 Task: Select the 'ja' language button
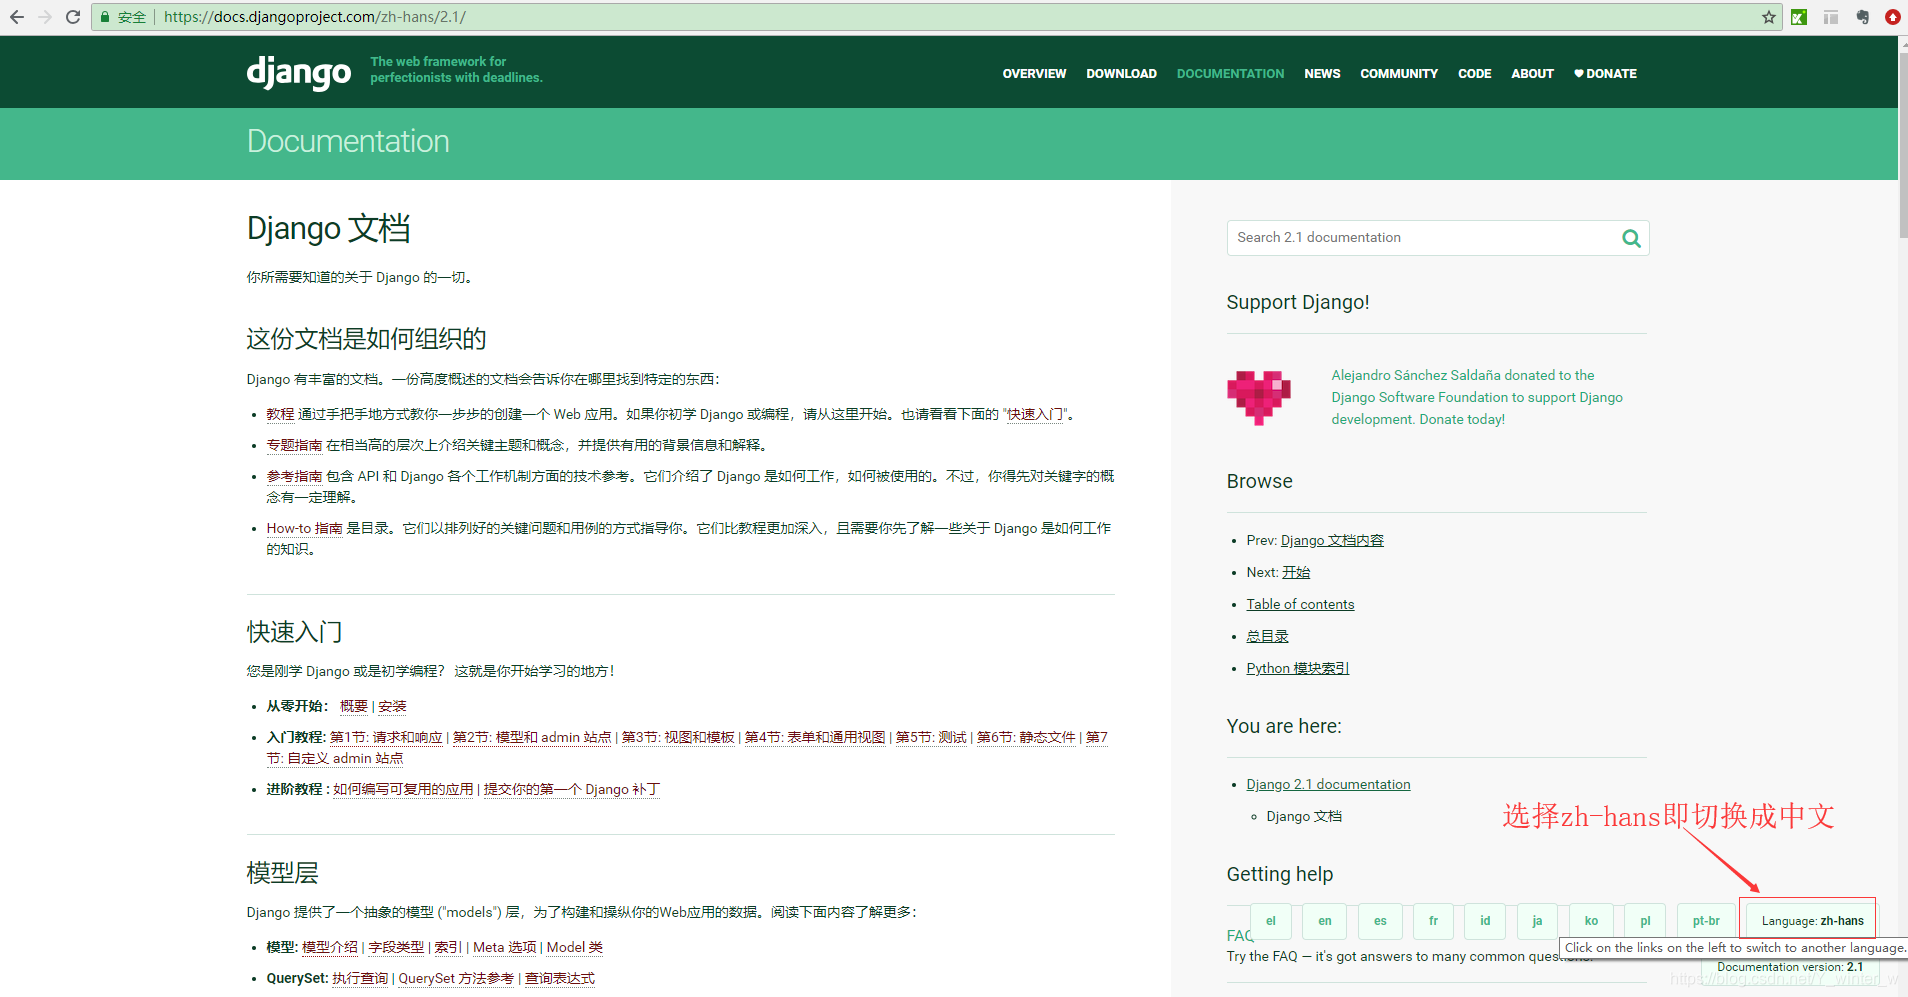point(1537,921)
